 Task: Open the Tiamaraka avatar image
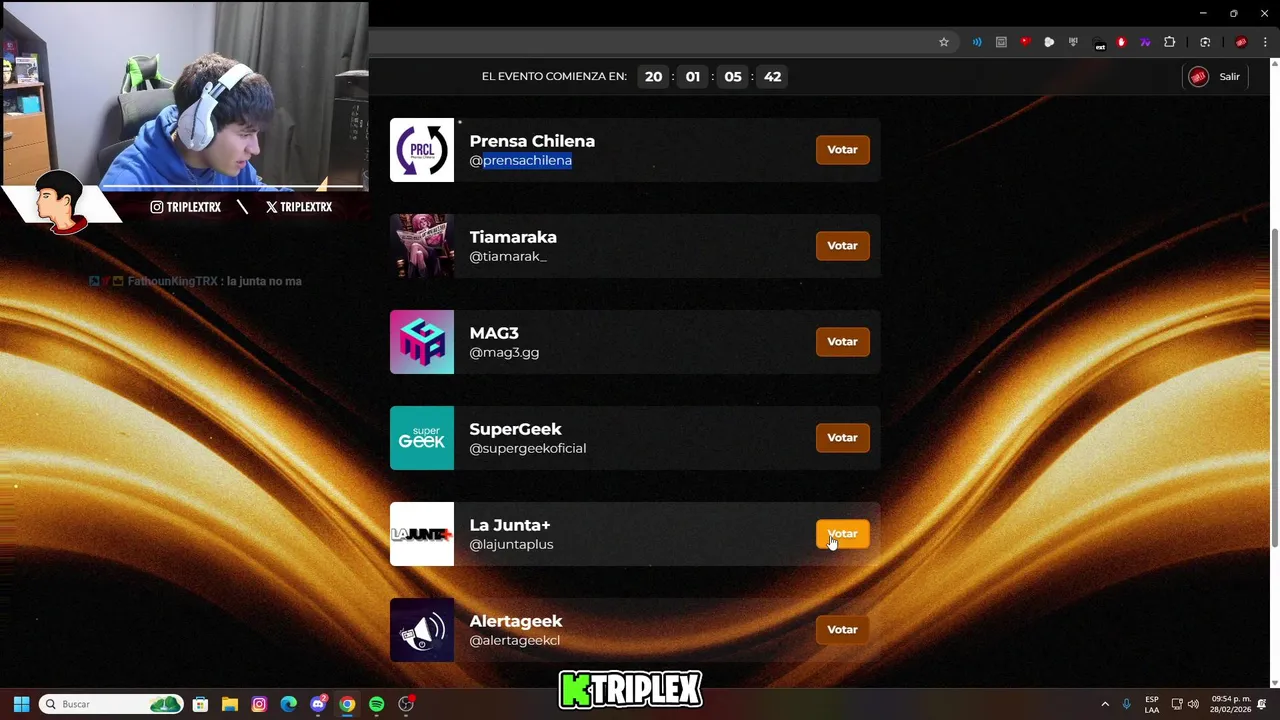(x=422, y=246)
